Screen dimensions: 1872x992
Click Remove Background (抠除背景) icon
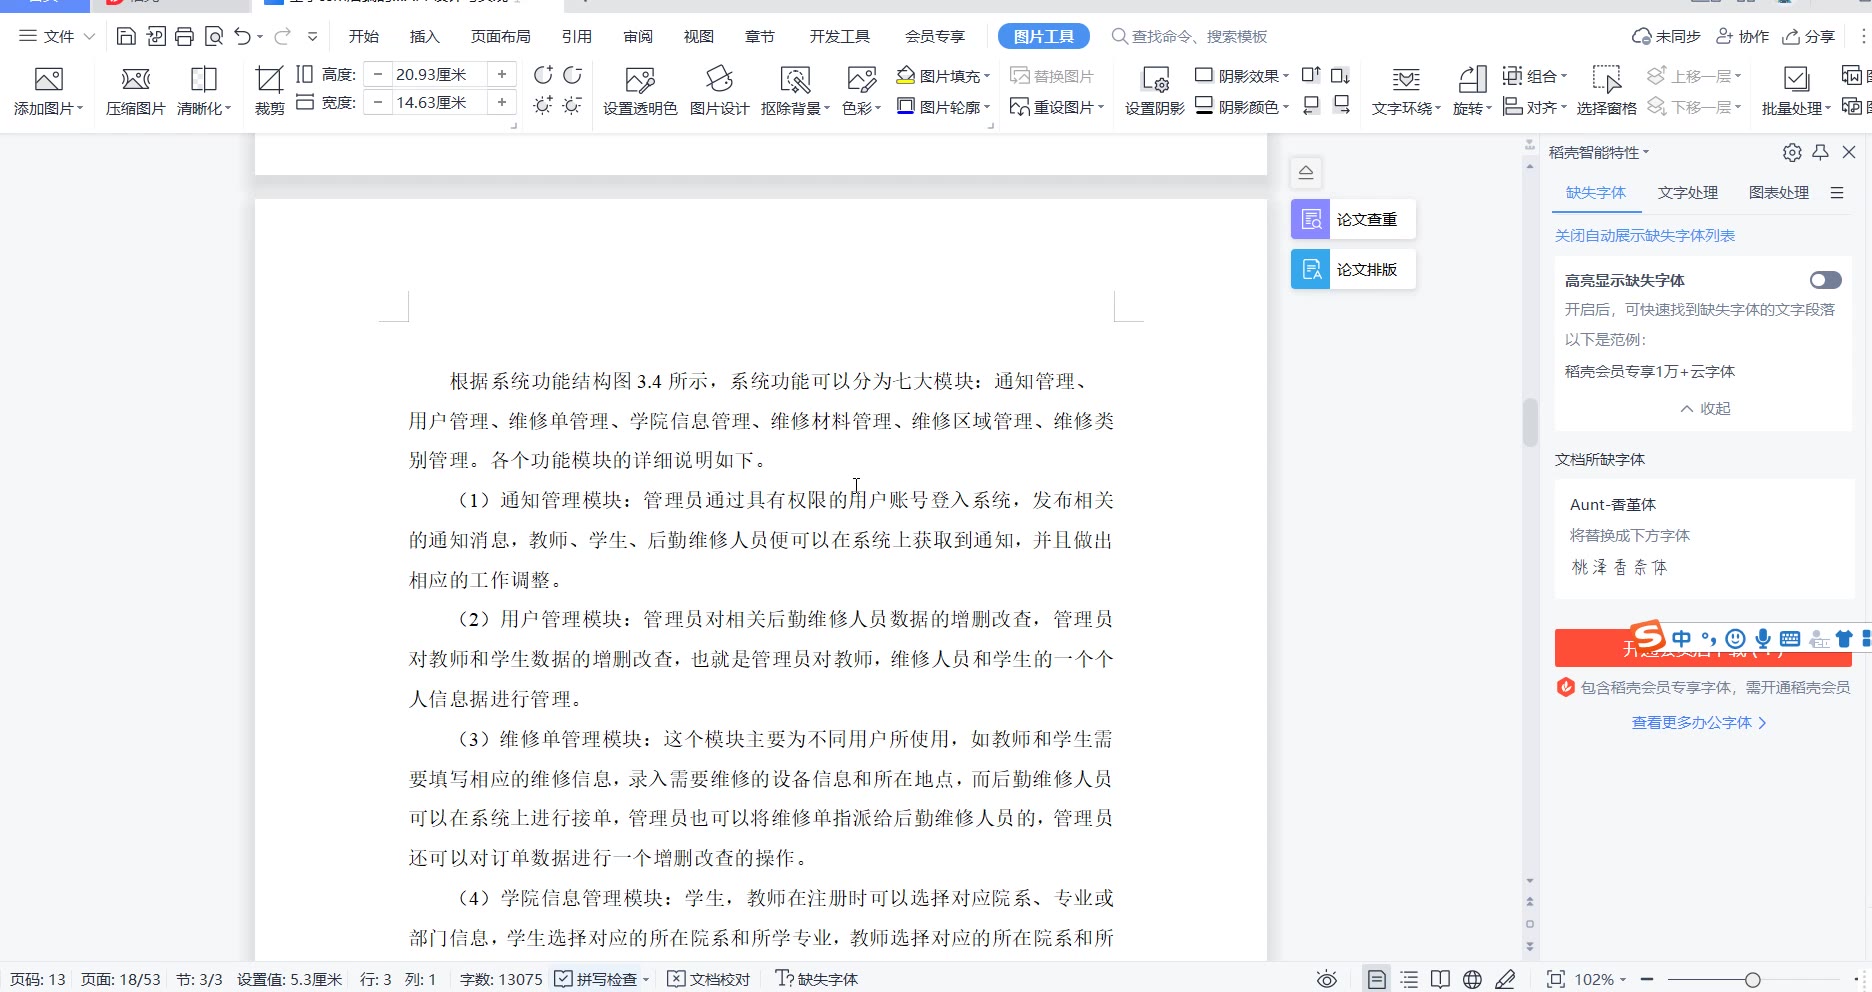click(795, 80)
